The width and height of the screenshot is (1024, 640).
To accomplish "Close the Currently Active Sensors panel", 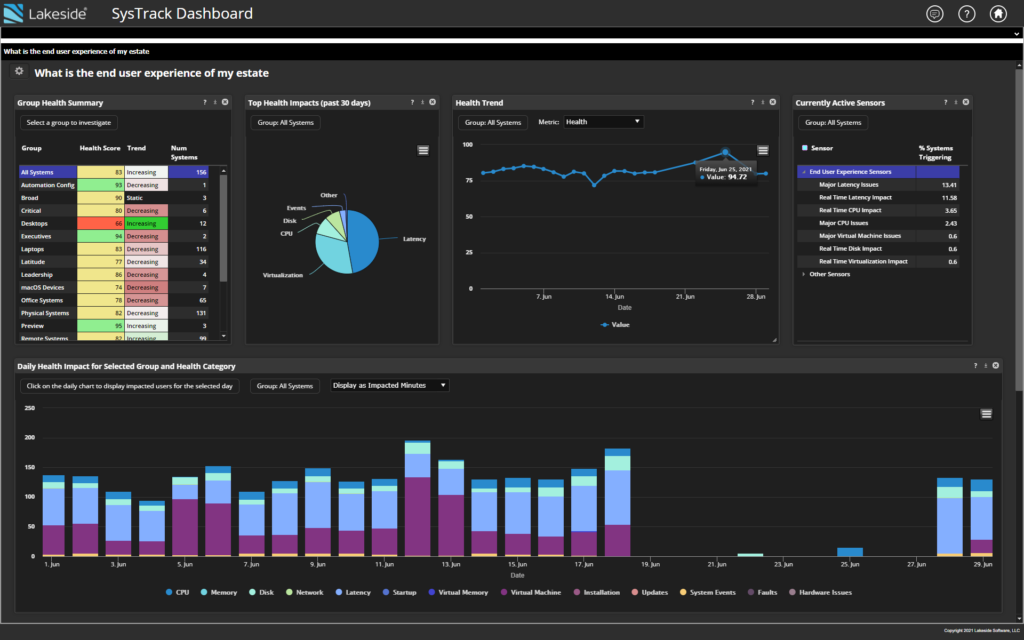I will coord(966,103).
